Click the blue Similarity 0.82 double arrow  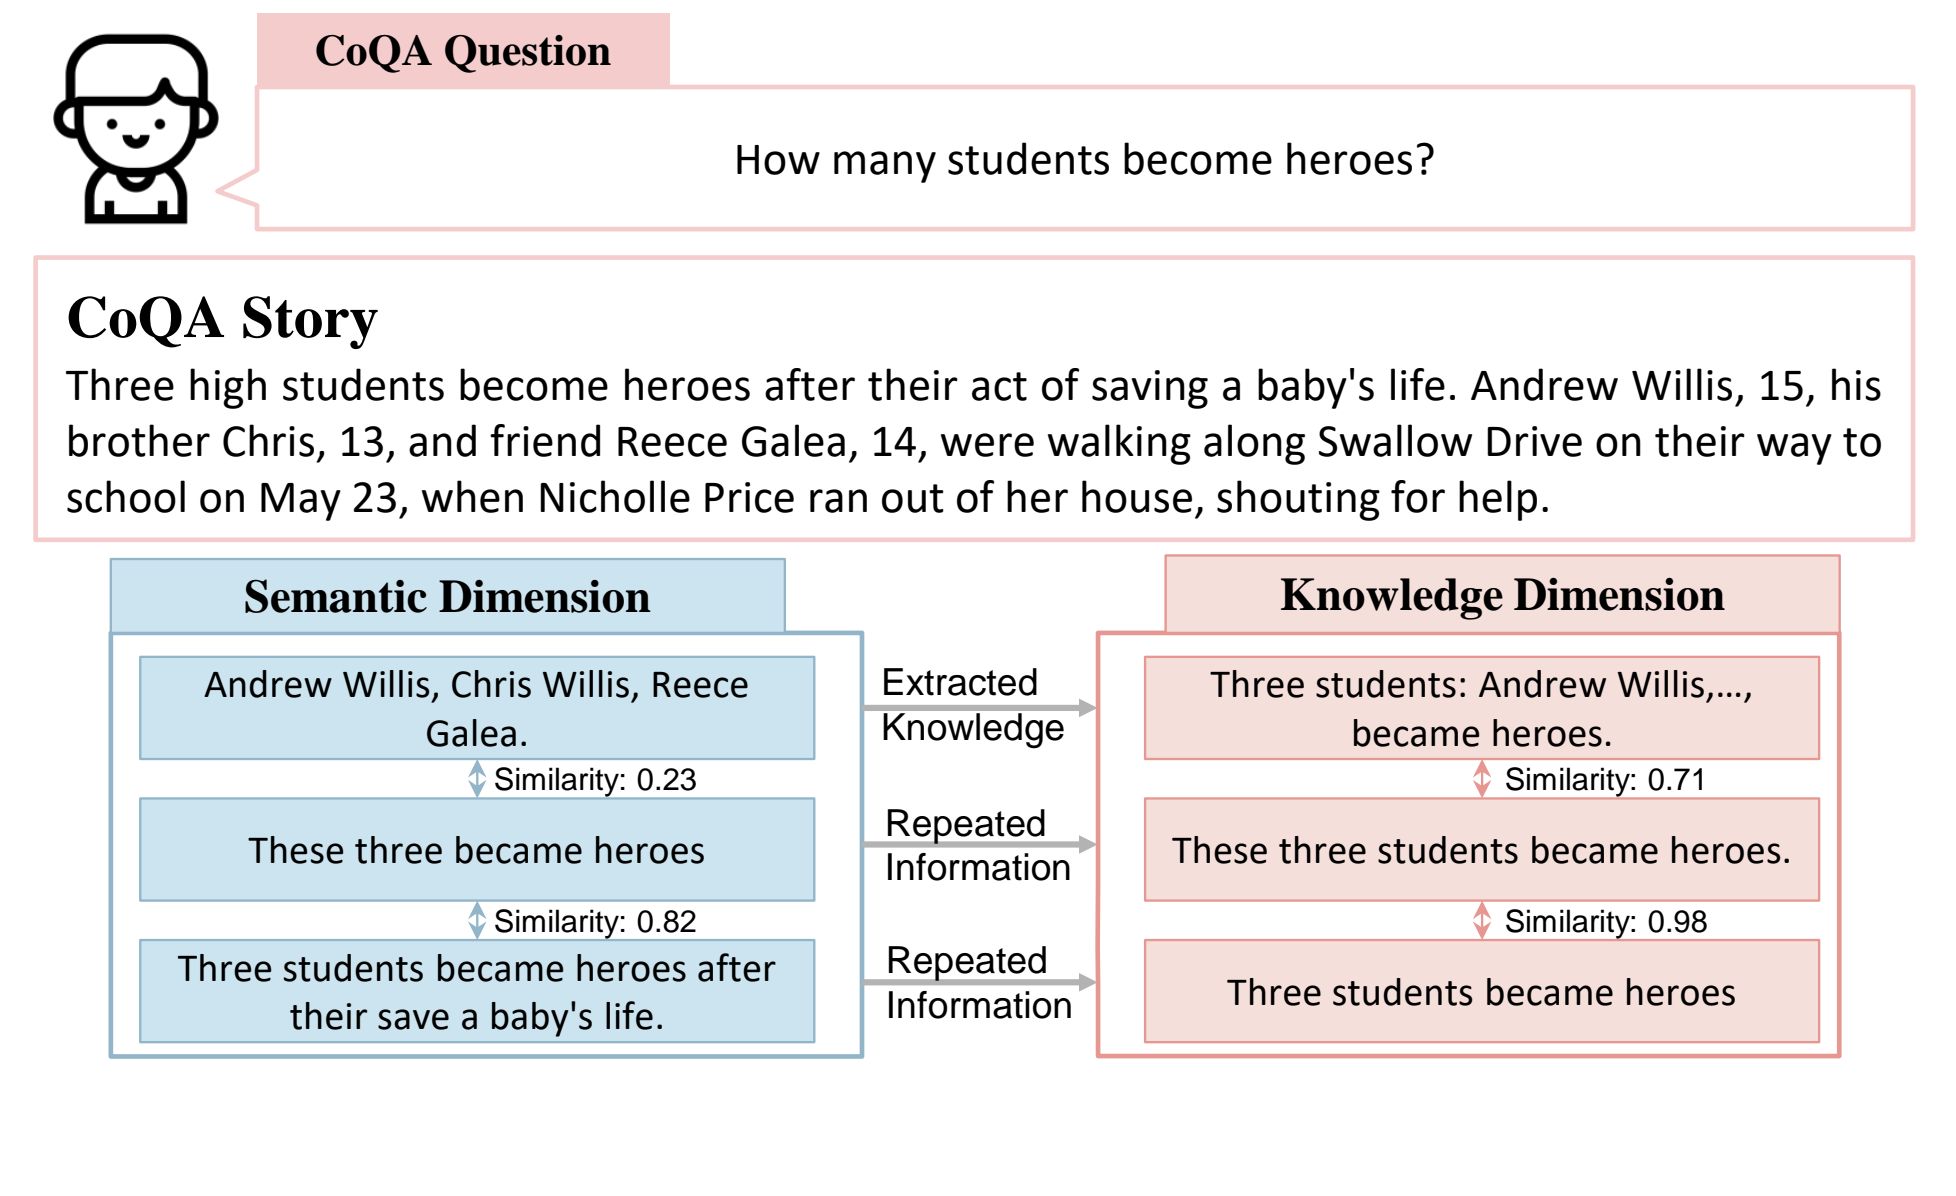477,921
